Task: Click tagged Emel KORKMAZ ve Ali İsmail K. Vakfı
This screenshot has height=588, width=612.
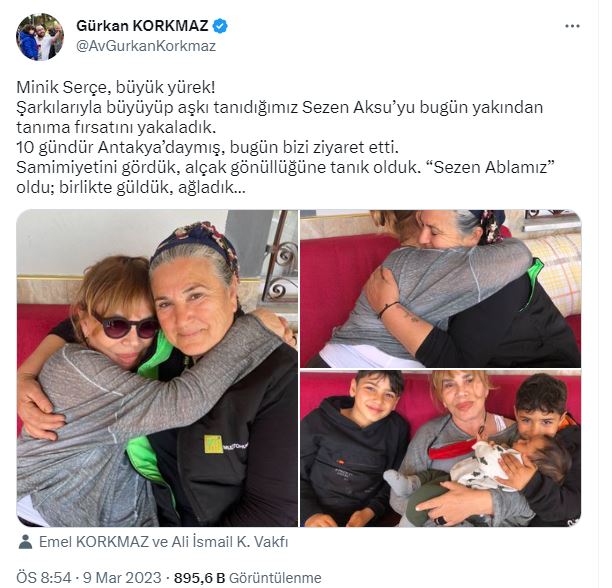Action: [x=164, y=542]
